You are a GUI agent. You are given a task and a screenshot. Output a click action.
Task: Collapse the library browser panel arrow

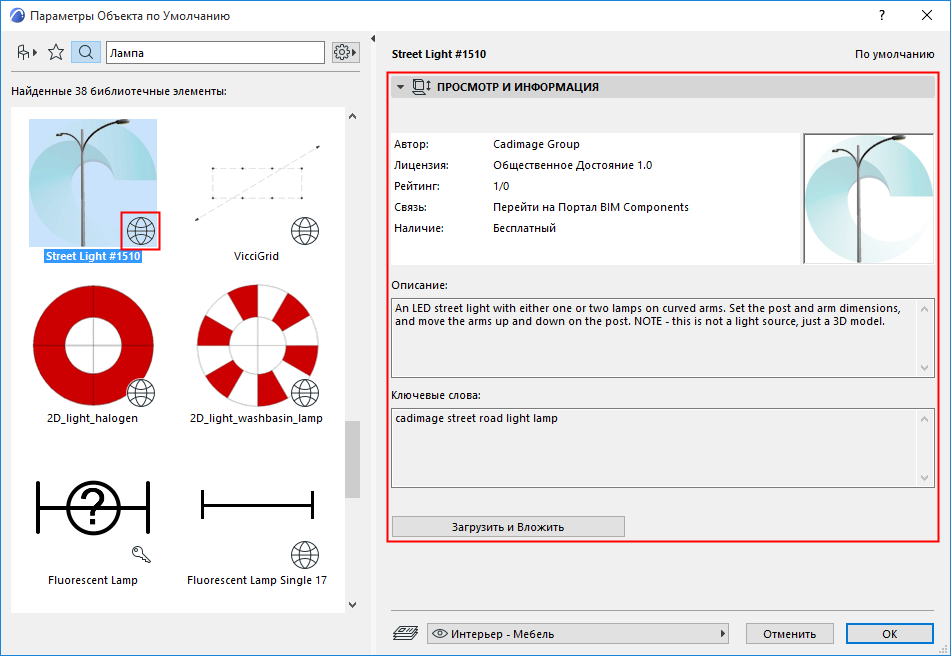[x=373, y=39]
